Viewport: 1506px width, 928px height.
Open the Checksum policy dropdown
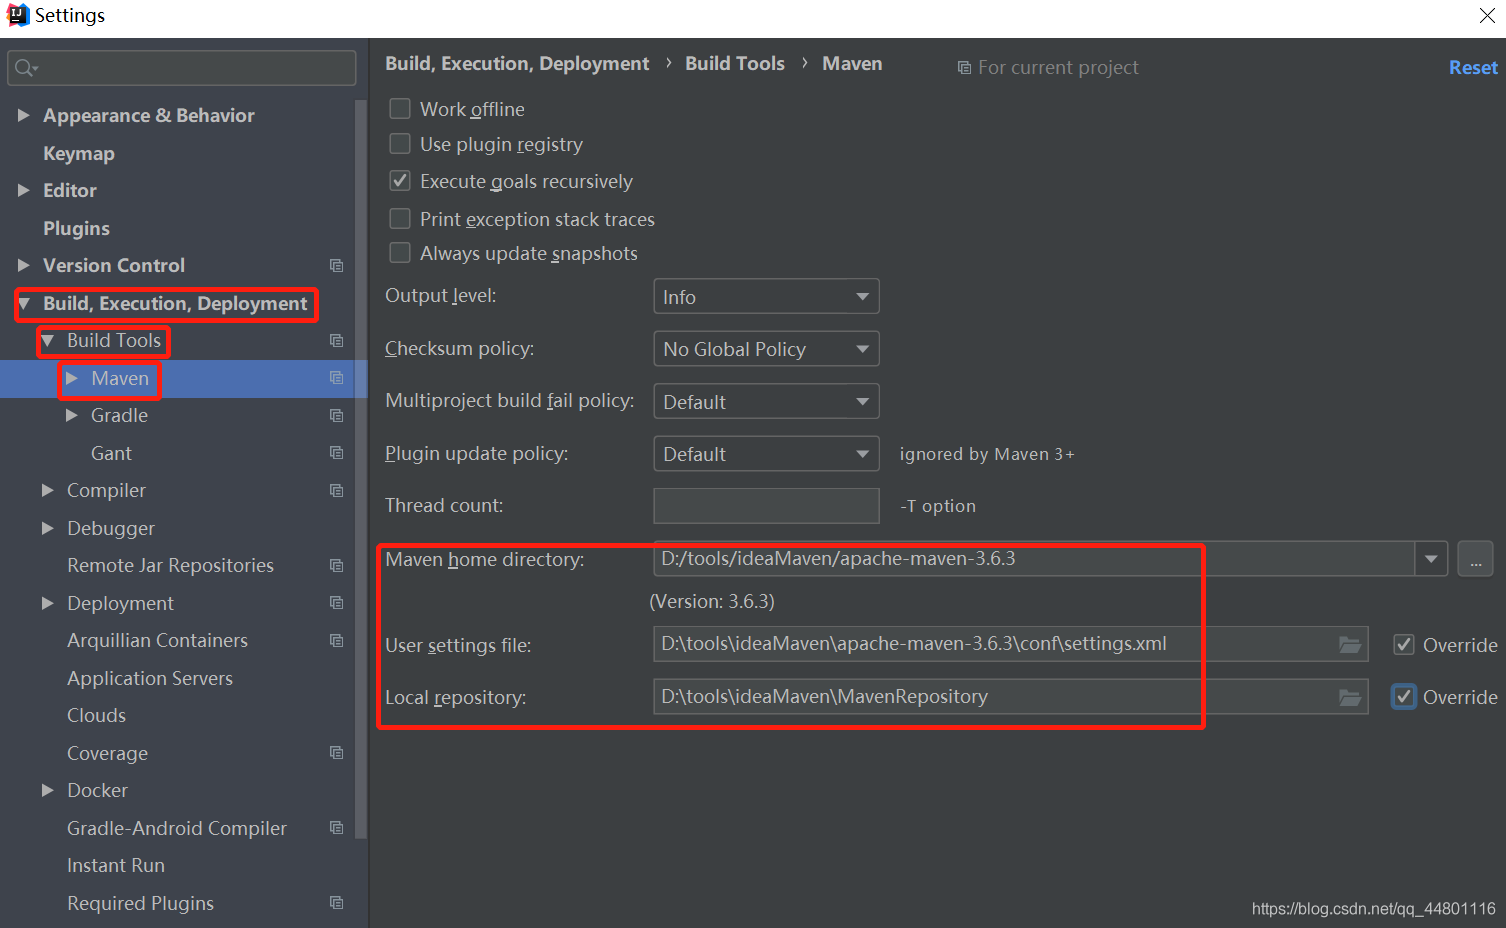[766, 349]
